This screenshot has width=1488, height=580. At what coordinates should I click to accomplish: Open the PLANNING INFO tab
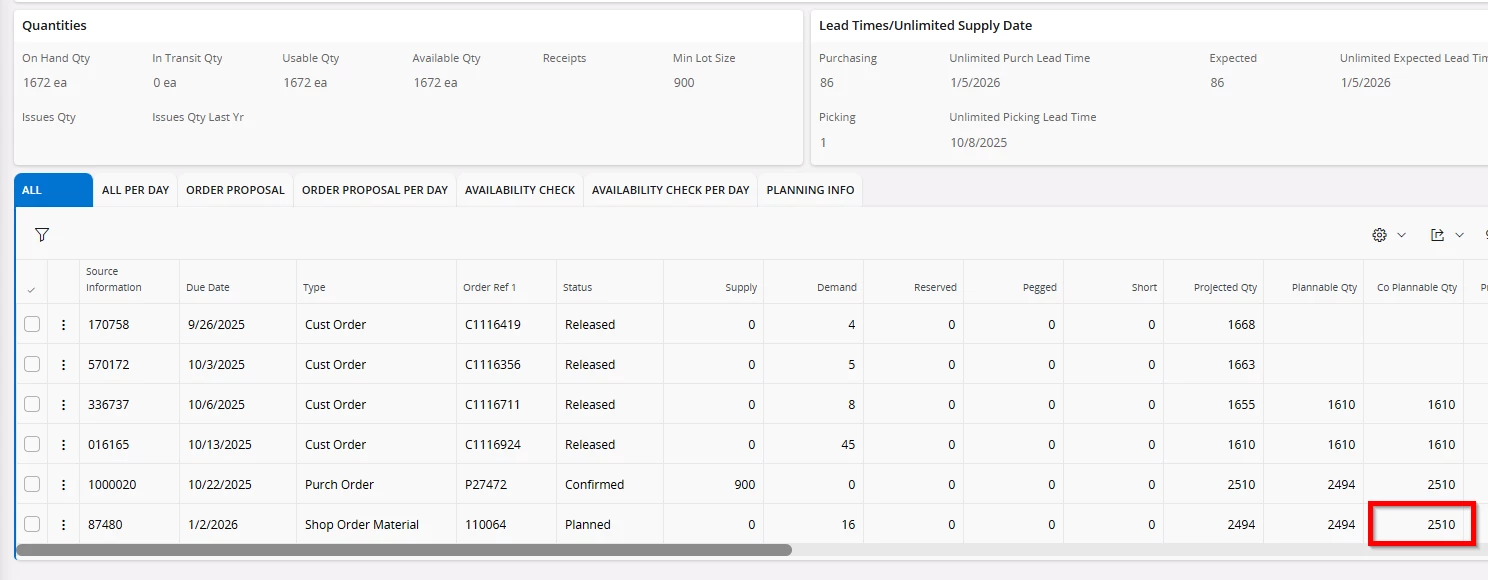coord(810,190)
